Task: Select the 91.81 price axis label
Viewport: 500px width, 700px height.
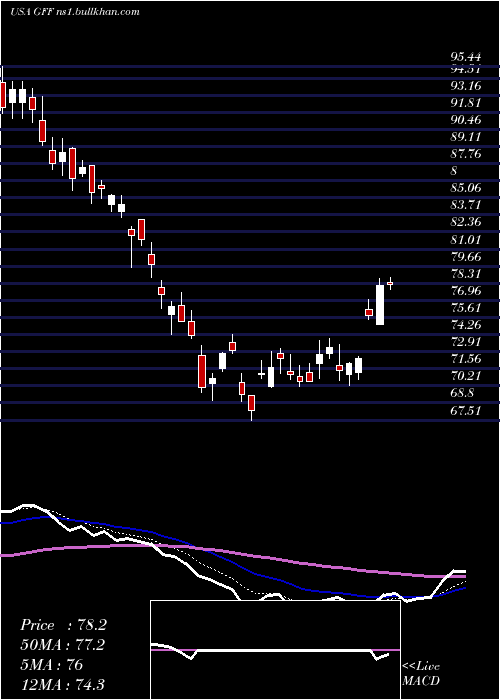Action: click(x=466, y=103)
